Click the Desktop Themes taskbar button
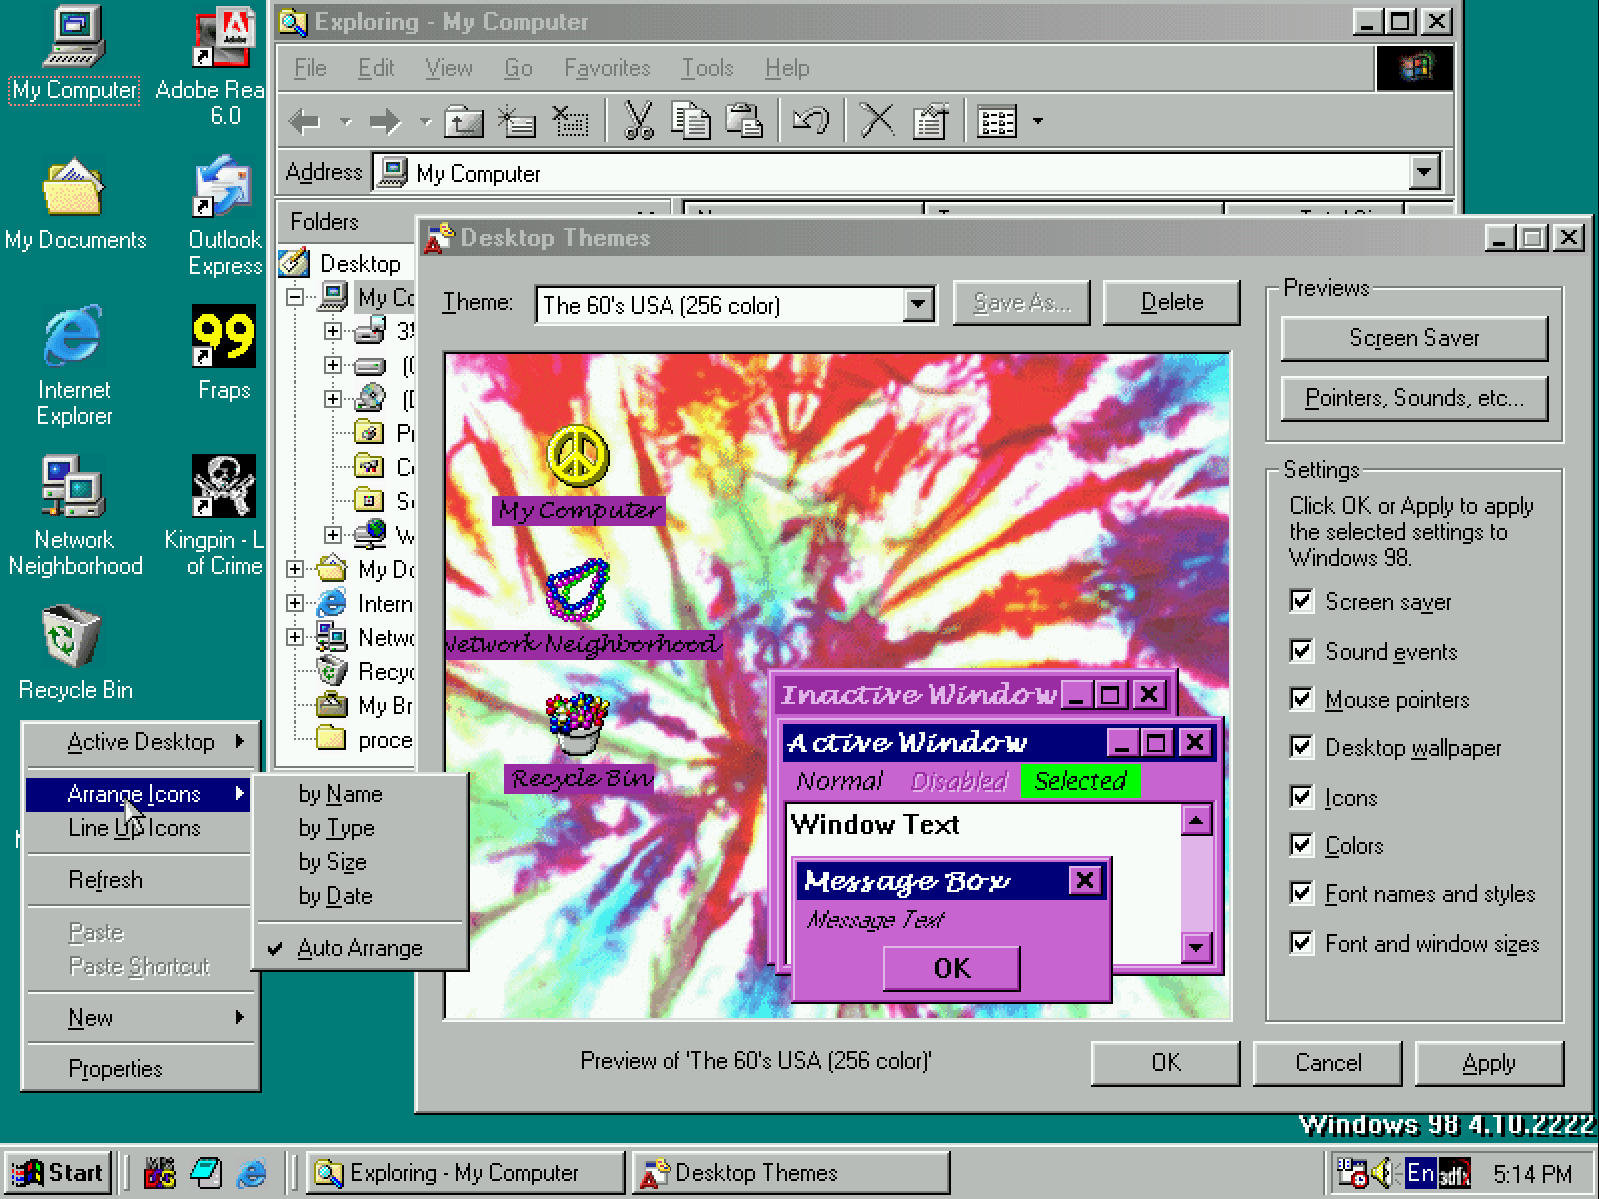The height and width of the screenshot is (1199, 1599). [790, 1173]
